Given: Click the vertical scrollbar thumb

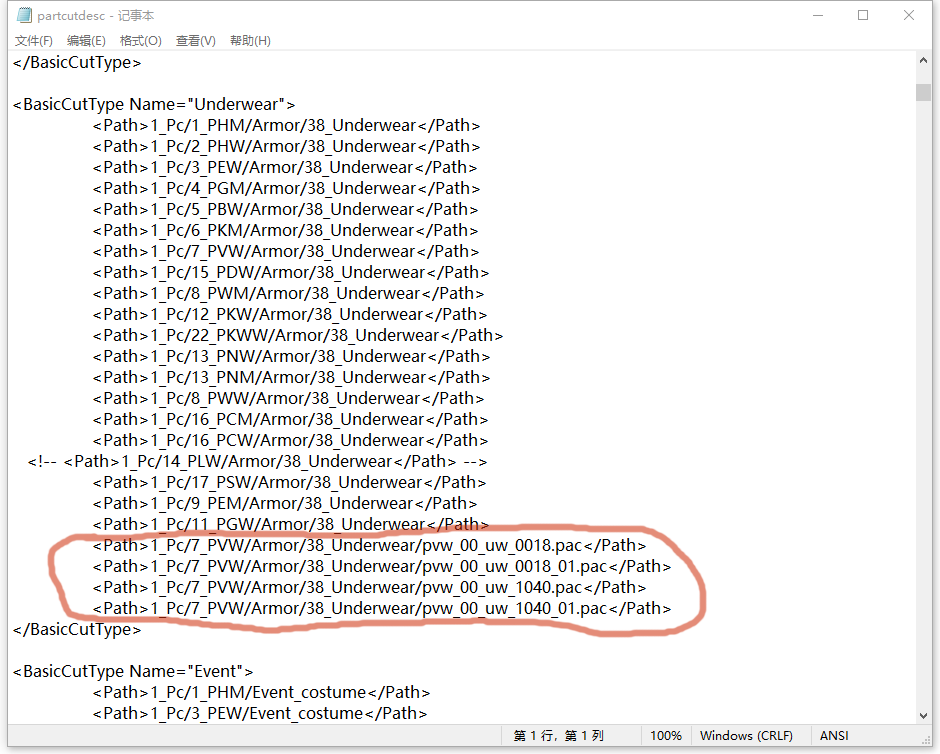Looking at the screenshot, I should tap(923, 92).
